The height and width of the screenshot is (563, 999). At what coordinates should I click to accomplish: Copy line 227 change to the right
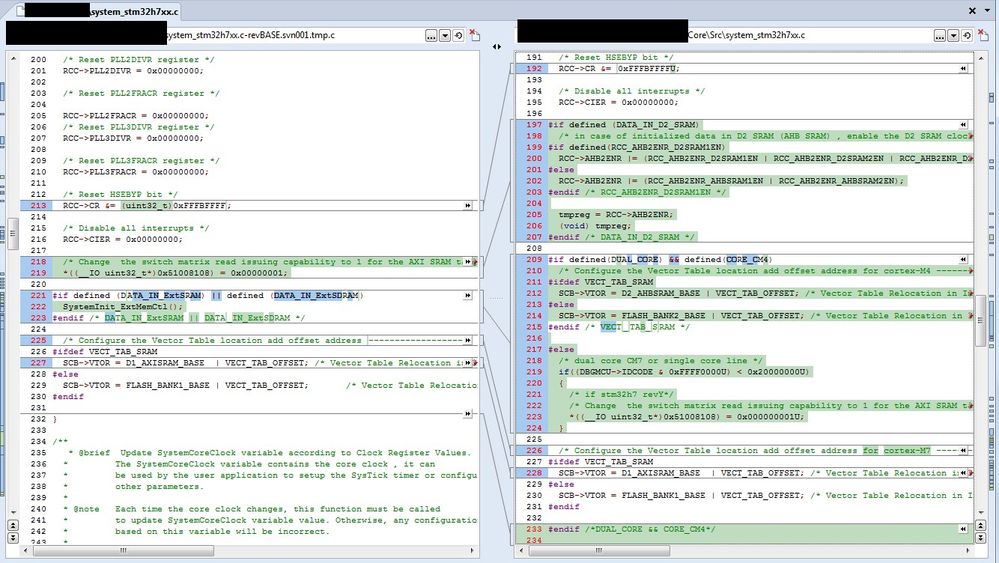pos(468,363)
